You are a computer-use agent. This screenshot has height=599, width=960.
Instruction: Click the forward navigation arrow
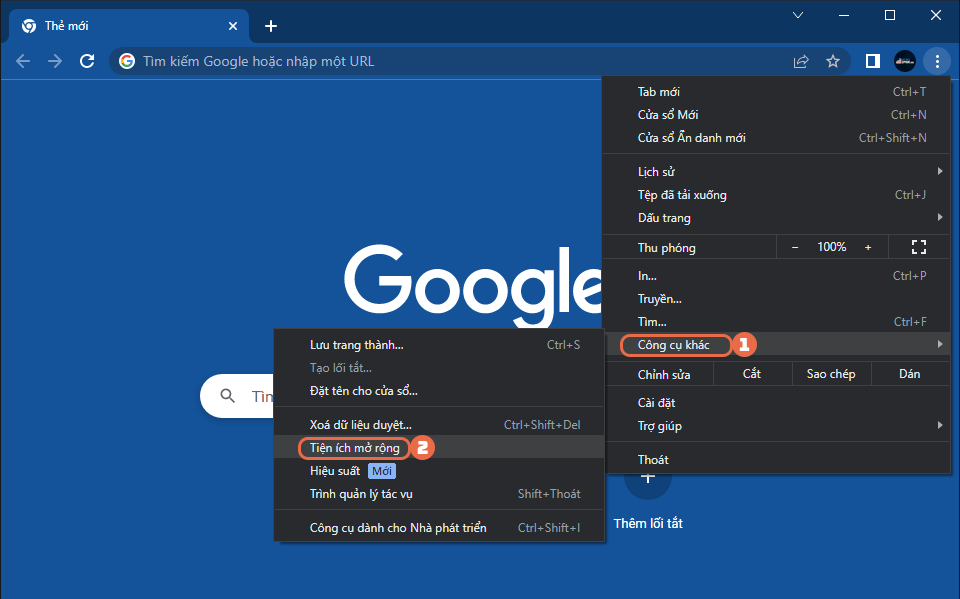55,61
